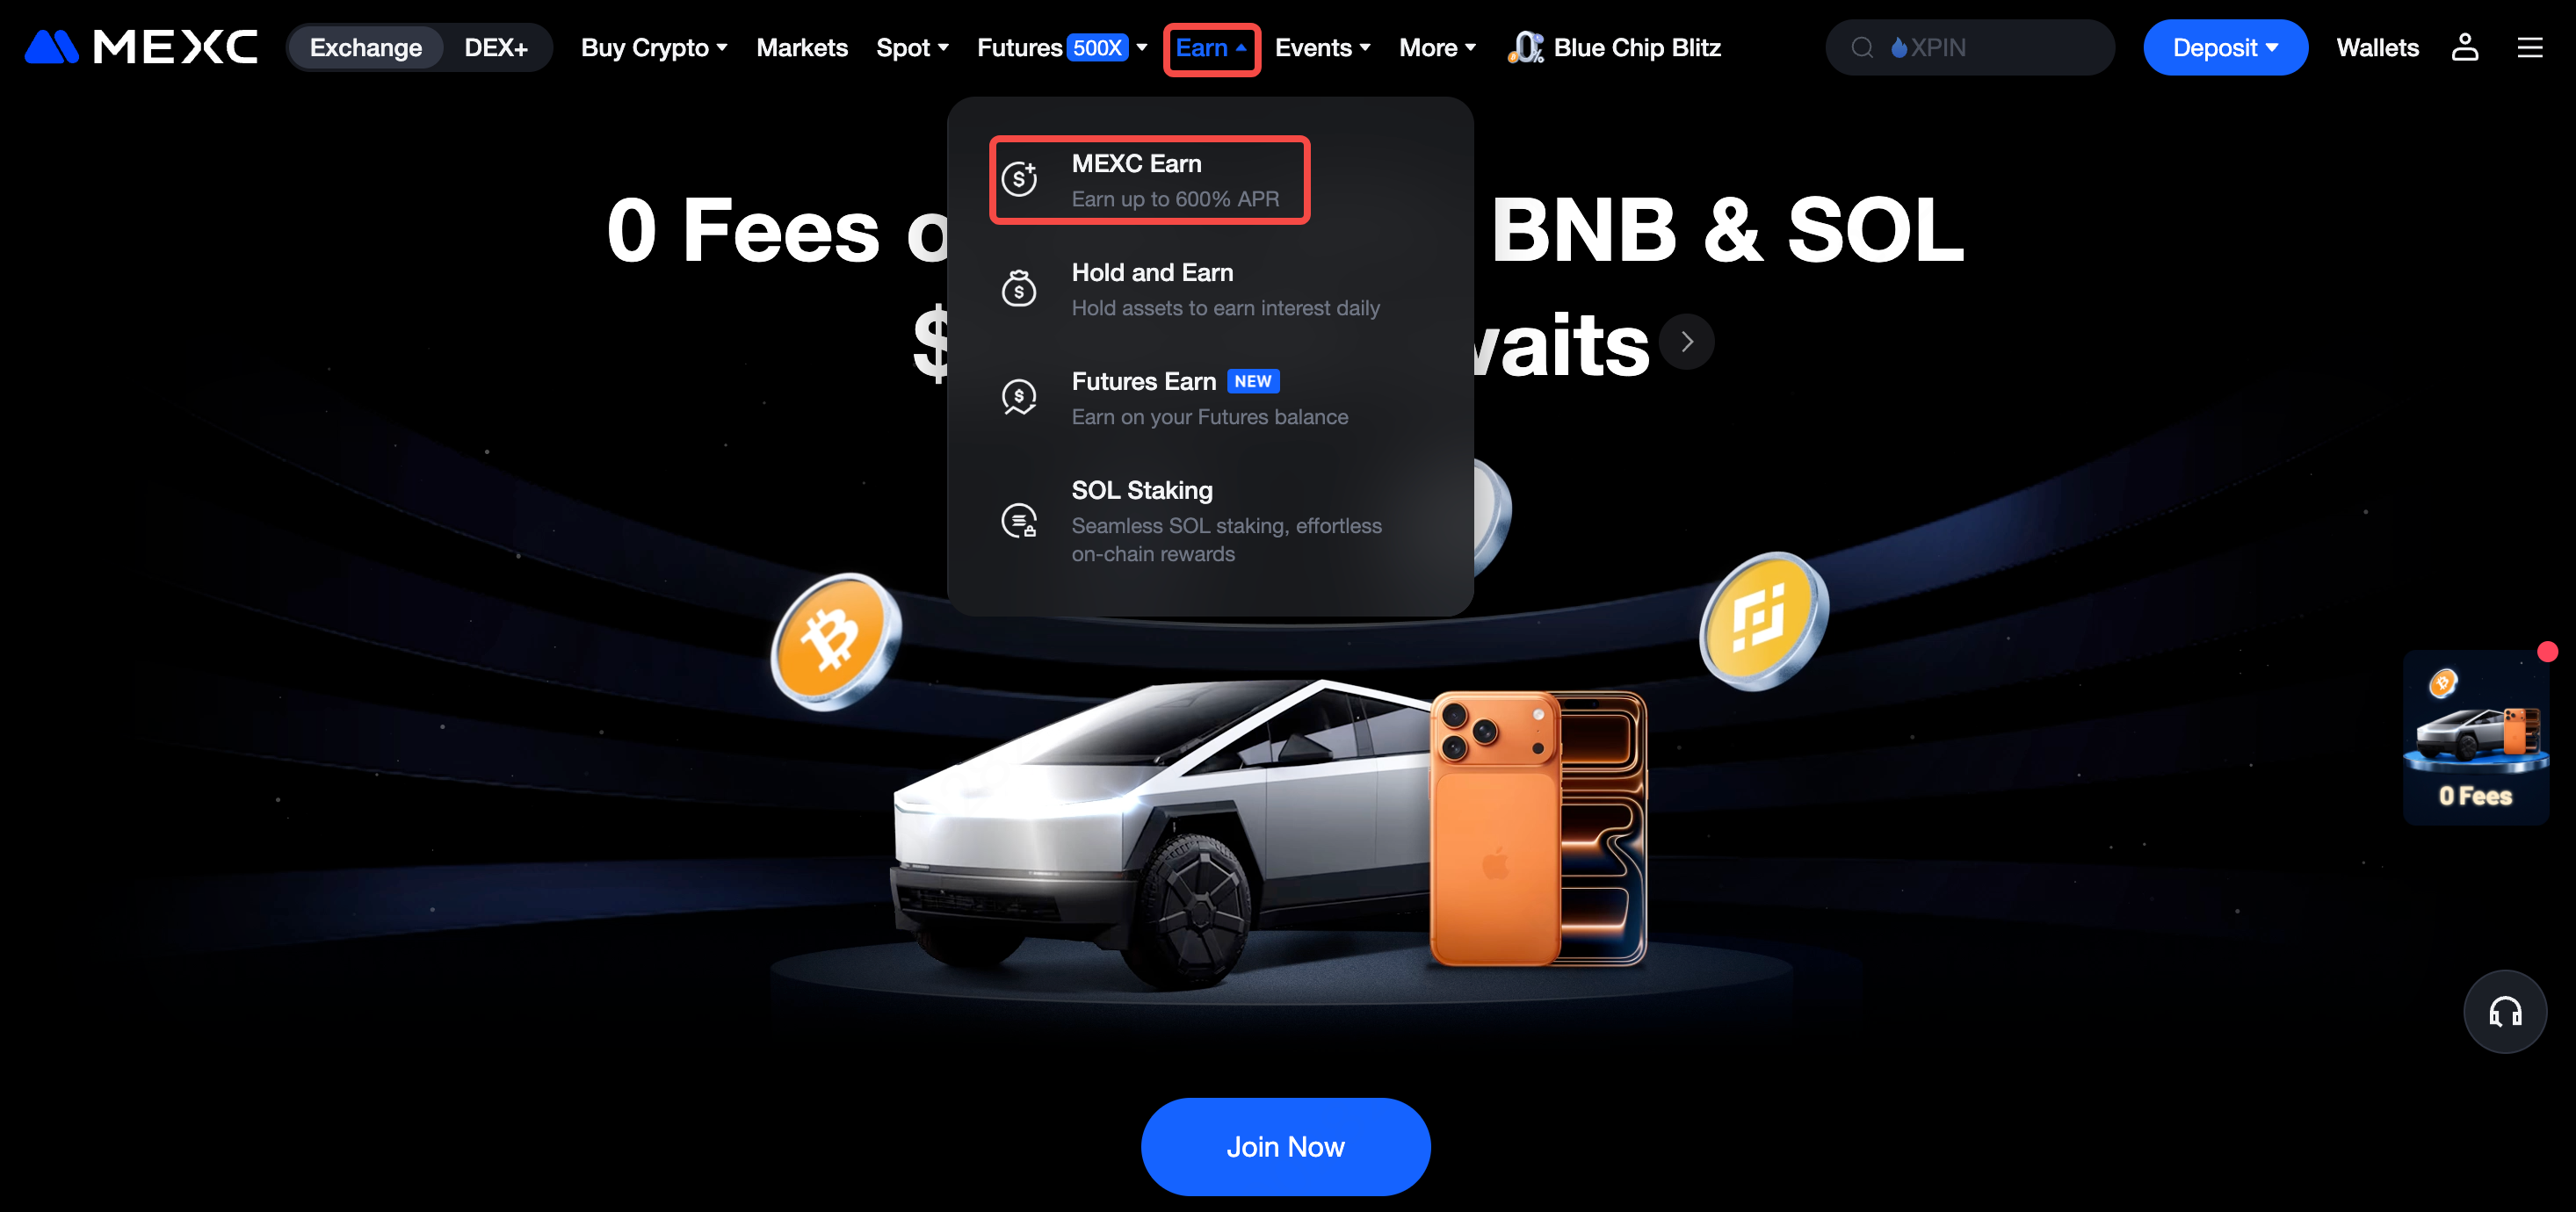2576x1212 pixels.
Task: Expand the Buy Crypto dropdown
Action: (x=654, y=47)
